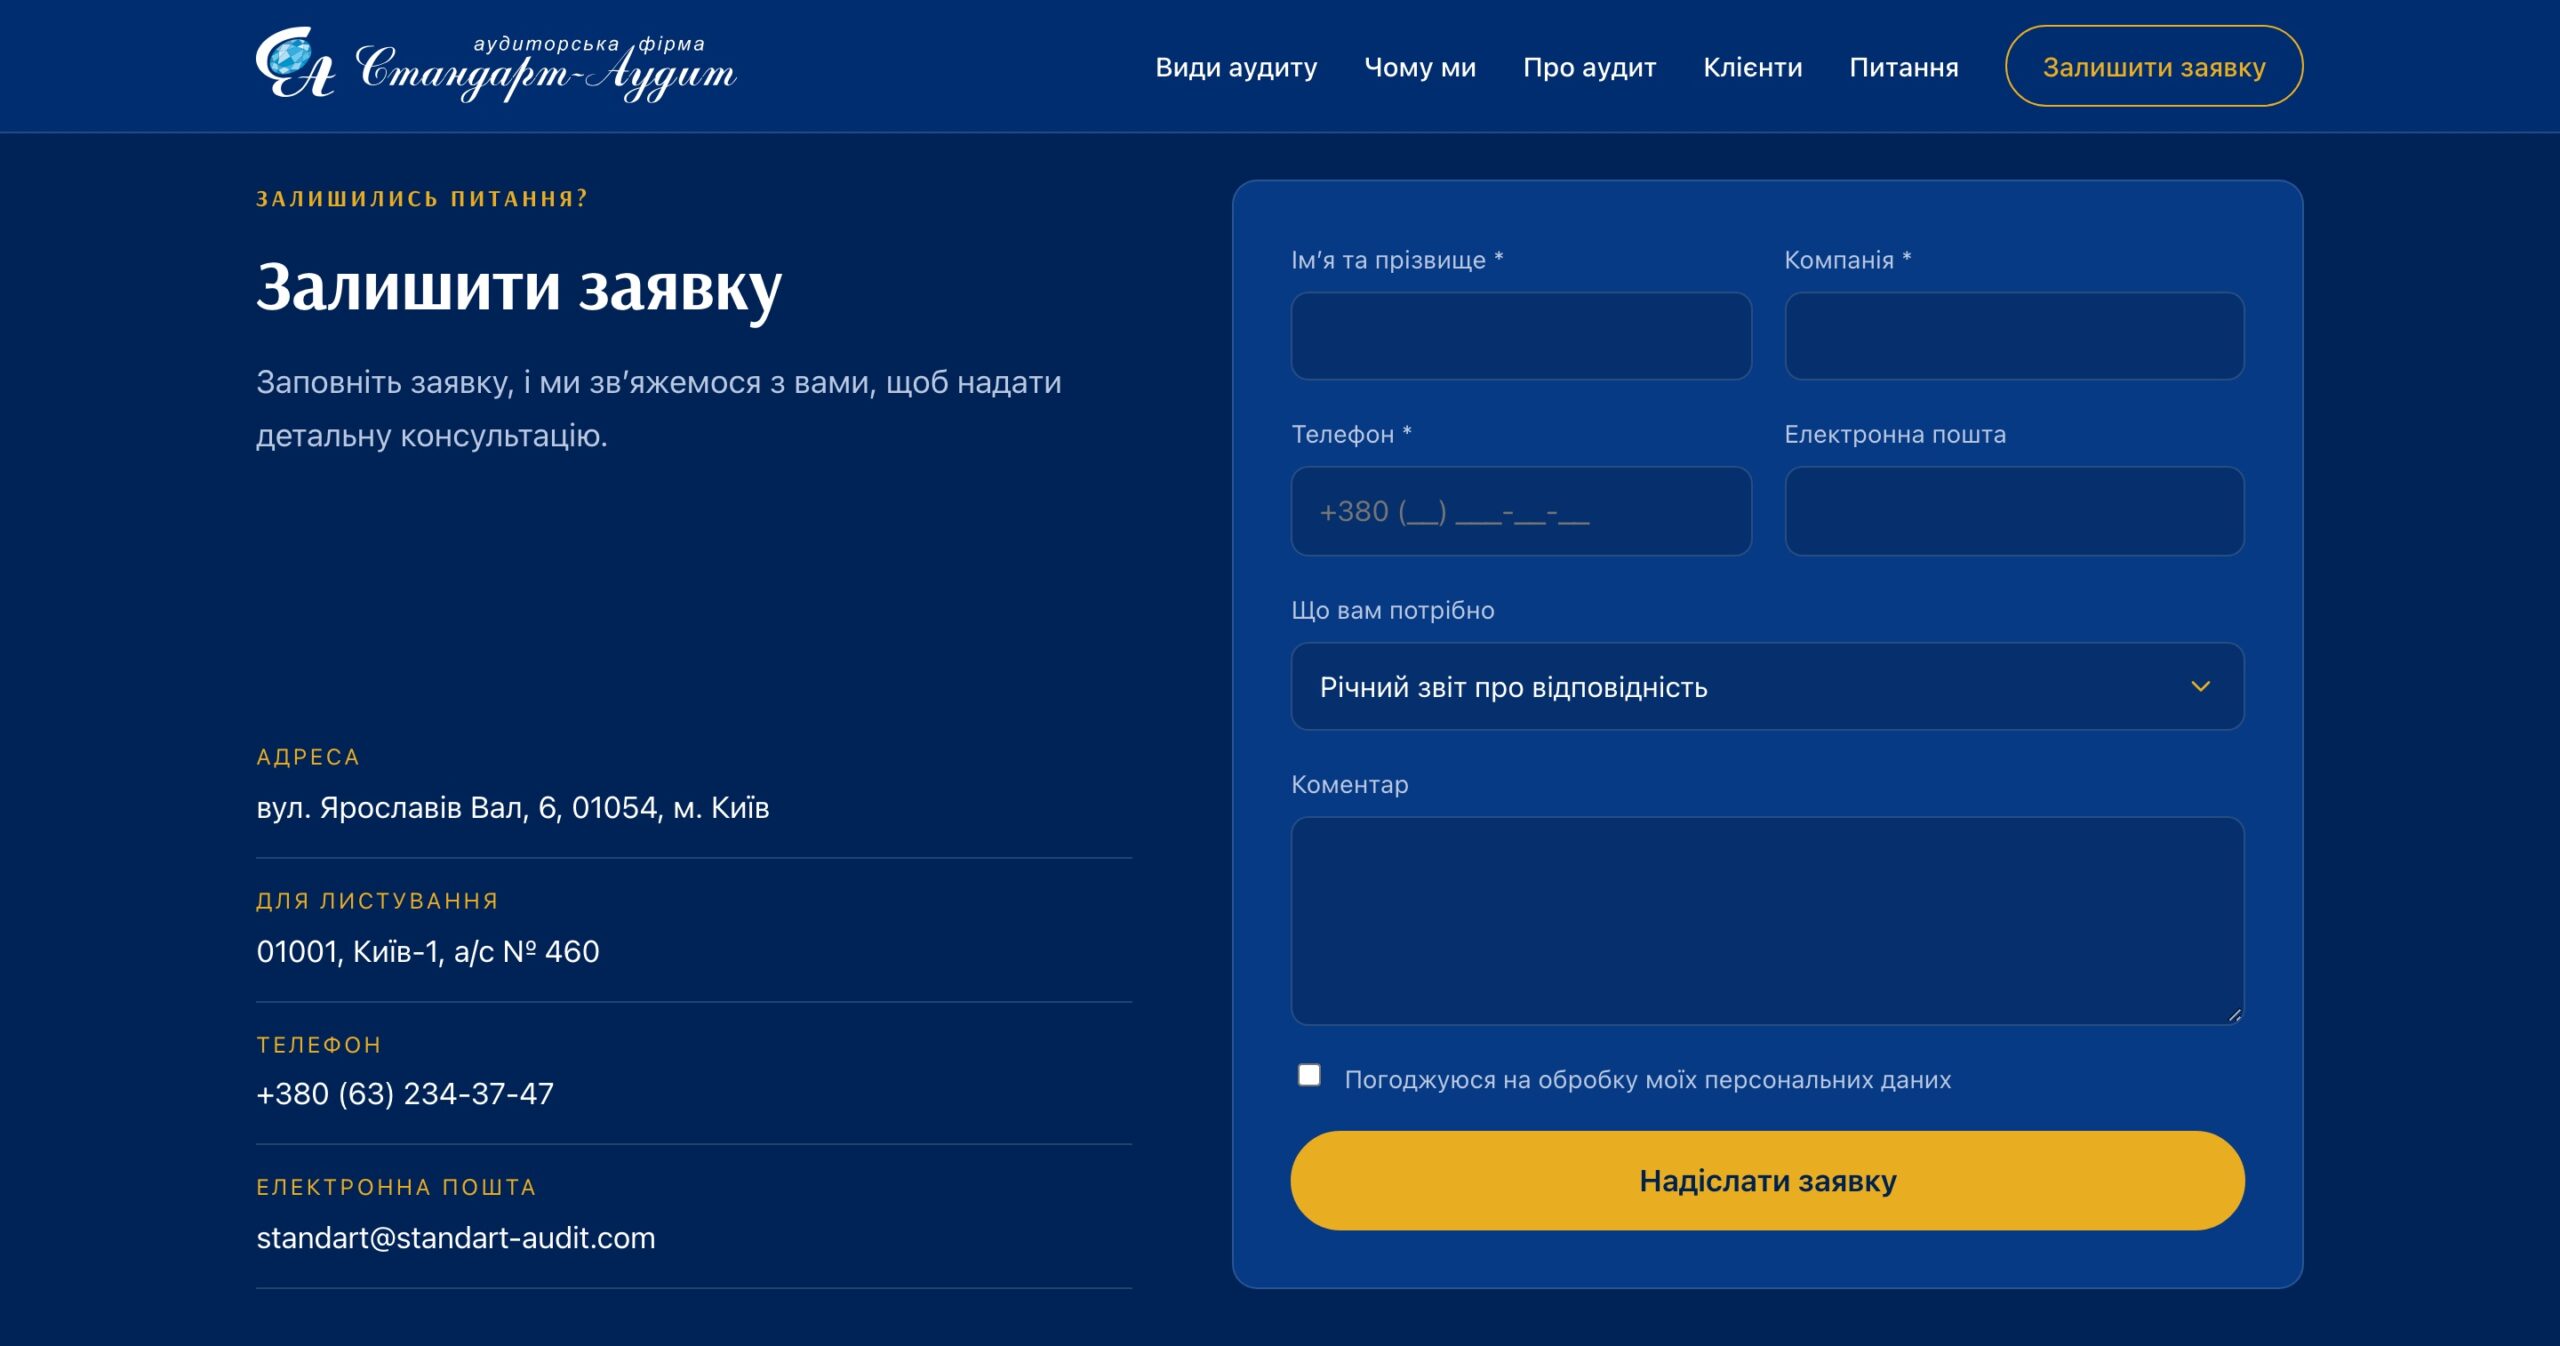Screen dimensions: 2560x1346
Task: Click the ЗАЛИШИЛИСЬ ПИТАННЯ? caption
Action: (422, 198)
